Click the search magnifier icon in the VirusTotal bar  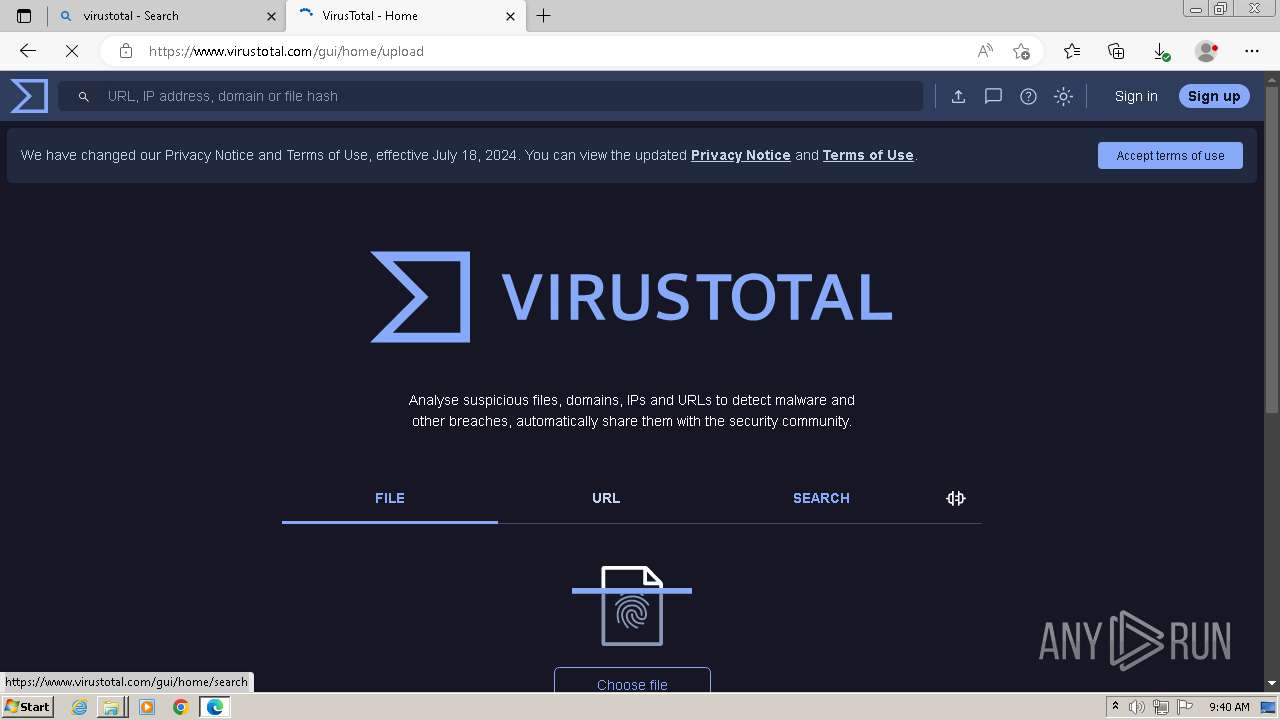[x=84, y=96]
